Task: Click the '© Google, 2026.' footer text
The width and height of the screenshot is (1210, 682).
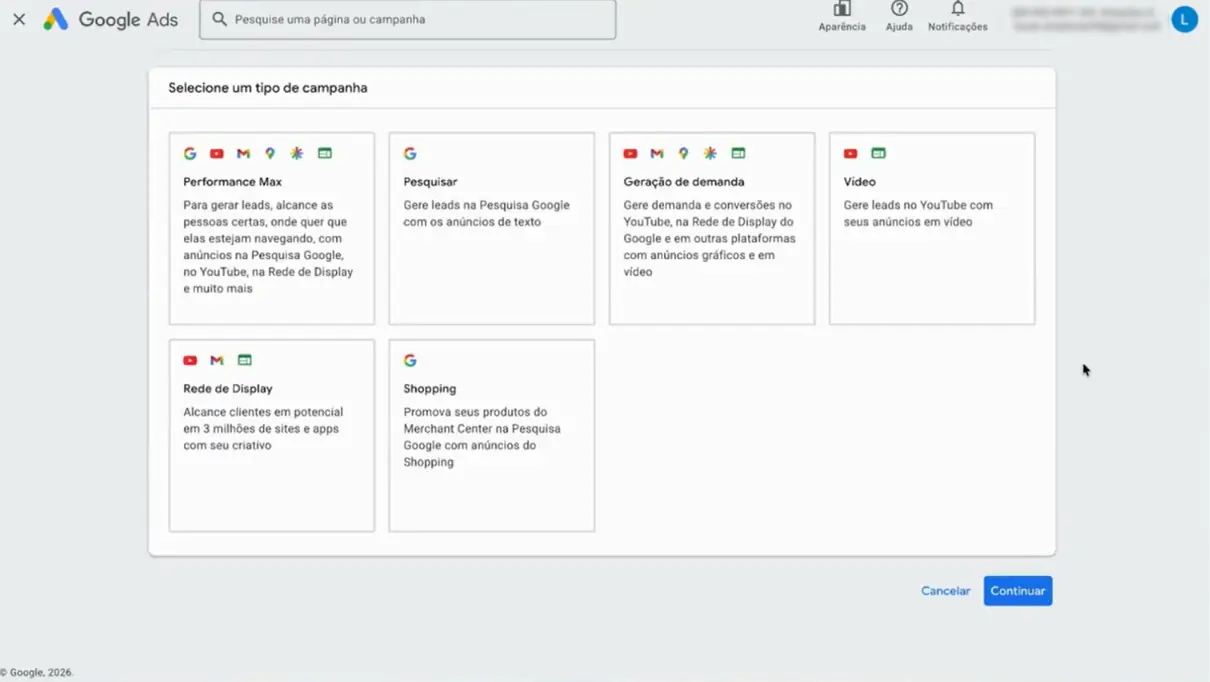Action: (37, 673)
